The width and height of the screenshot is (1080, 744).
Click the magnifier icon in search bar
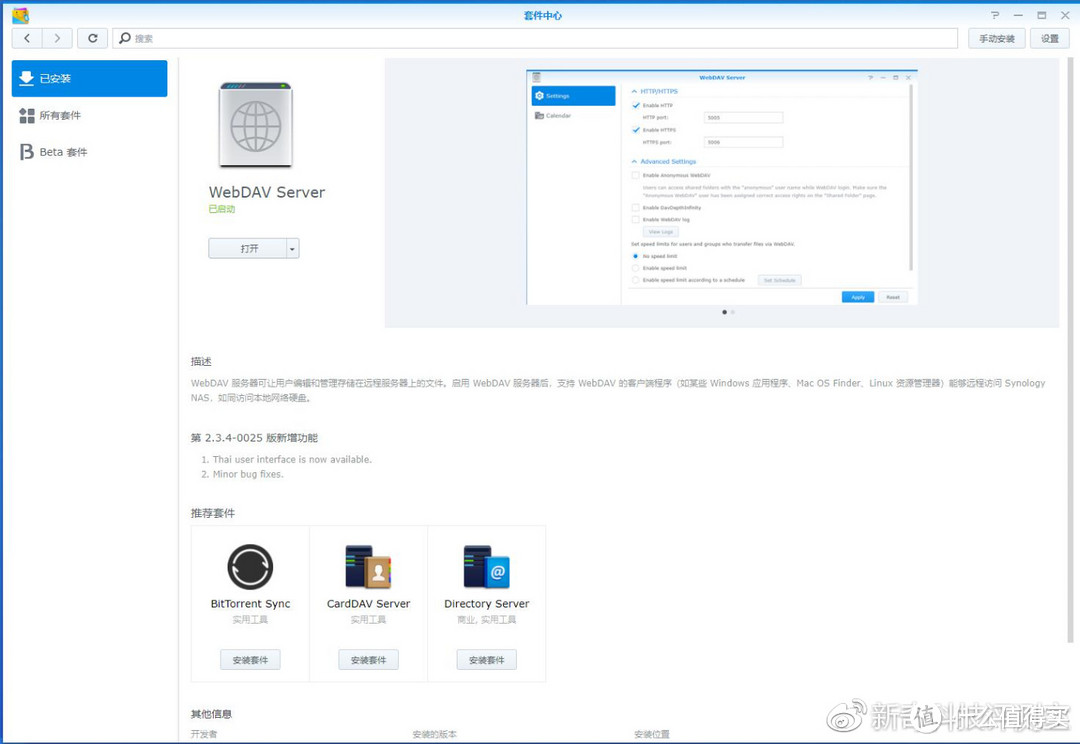(125, 38)
